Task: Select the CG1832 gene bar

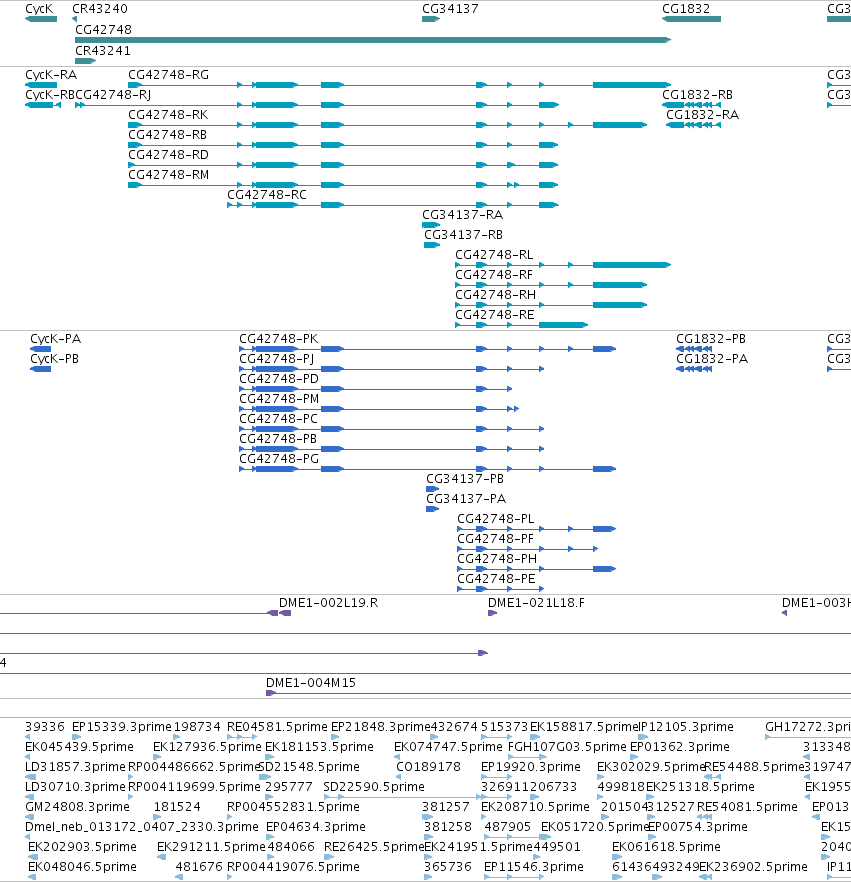Action: 692,19
